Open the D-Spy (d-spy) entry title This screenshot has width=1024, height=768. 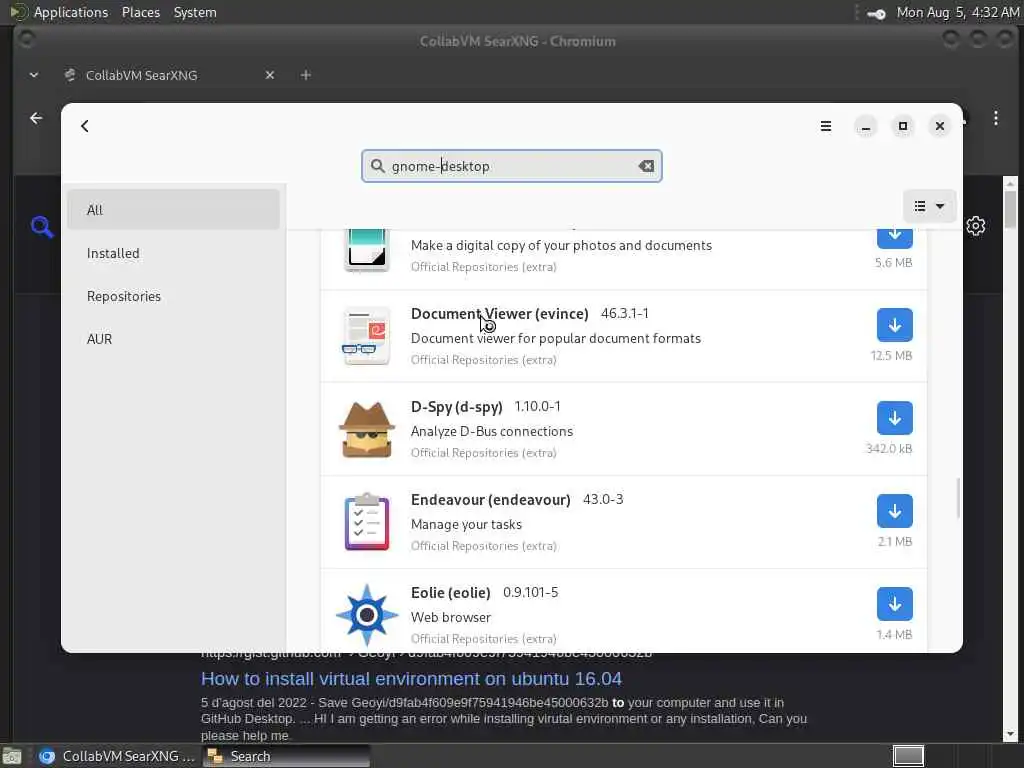point(456,406)
